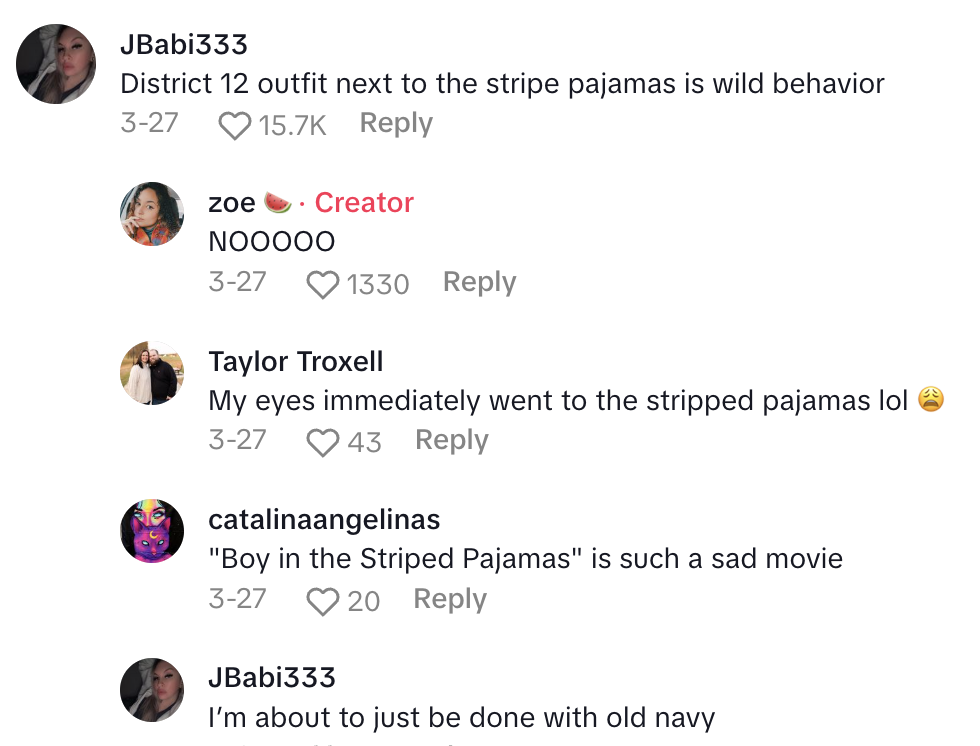Click the catalinaangelinas username

pos(324,520)
